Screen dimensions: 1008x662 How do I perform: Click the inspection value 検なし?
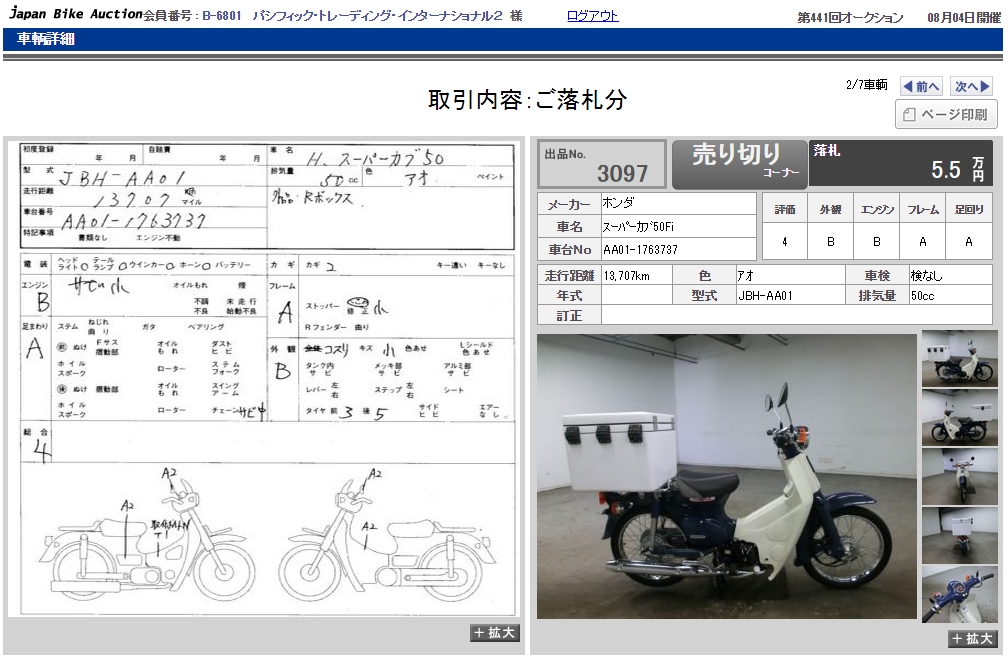926,276
